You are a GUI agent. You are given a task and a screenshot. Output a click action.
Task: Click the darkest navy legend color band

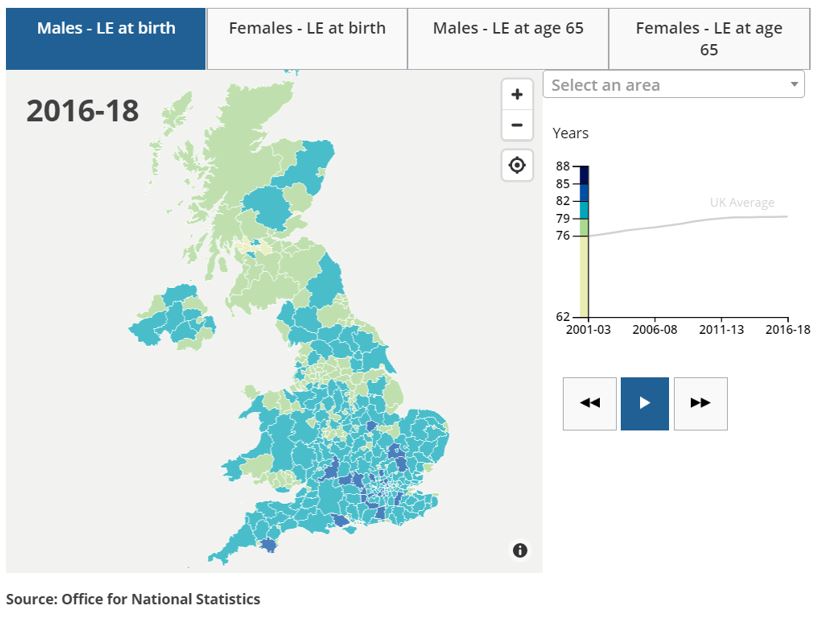coord(584,174)
